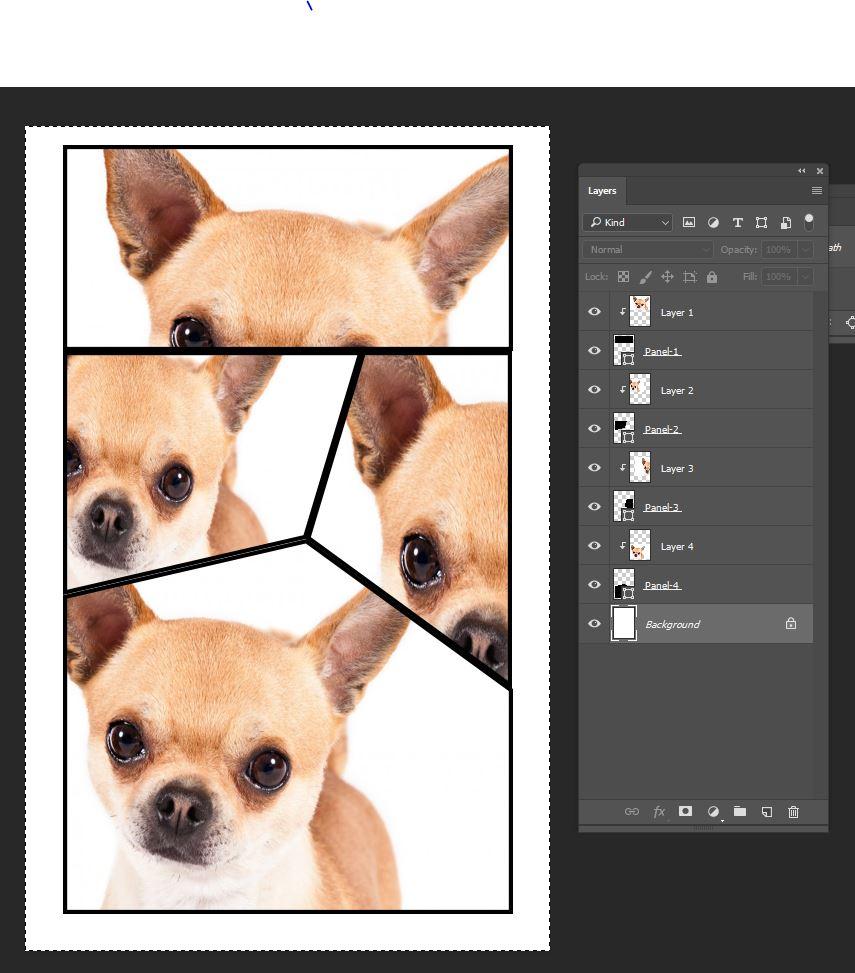Image resolution: width=855 pixels, height=973 pixels.
Task: Select Panel-1 layer name
Action: point(662,351)
